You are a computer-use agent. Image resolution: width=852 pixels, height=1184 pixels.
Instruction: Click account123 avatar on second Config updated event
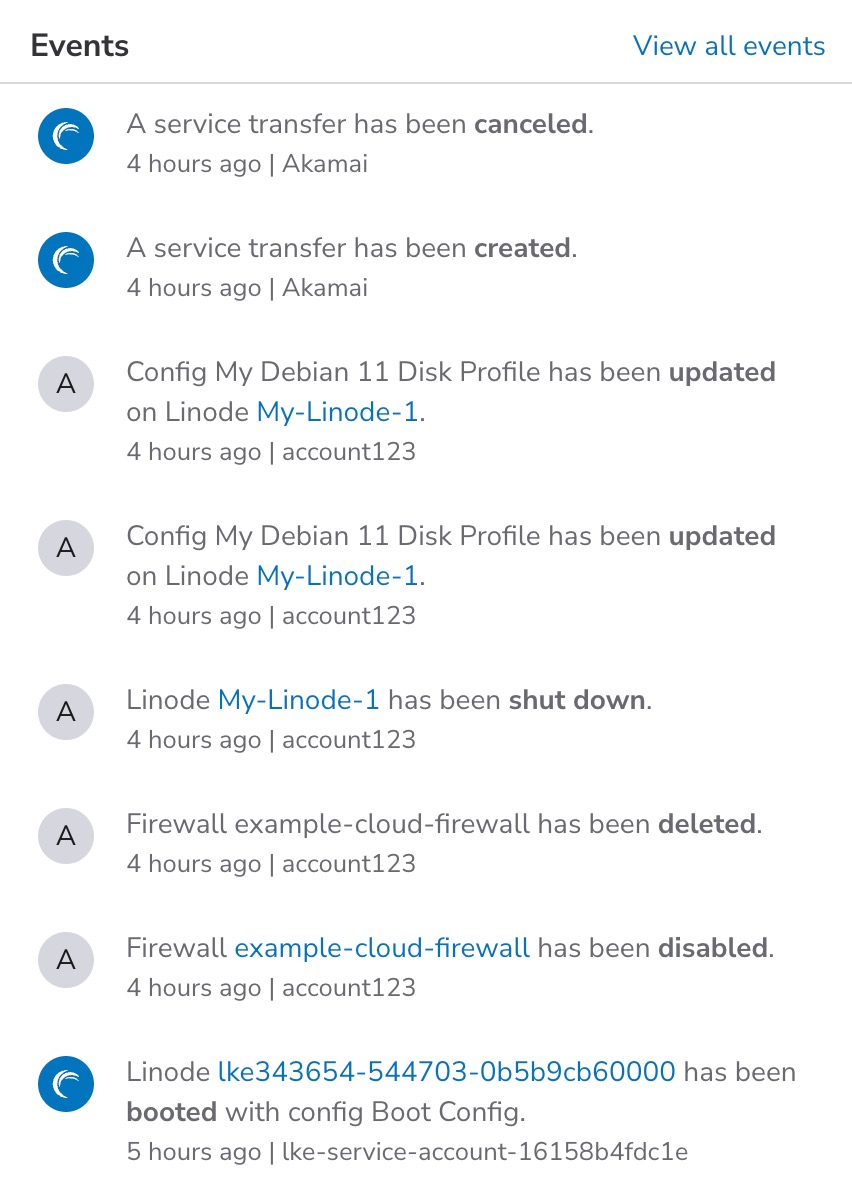pyautogui.click(x=66, y=549)
